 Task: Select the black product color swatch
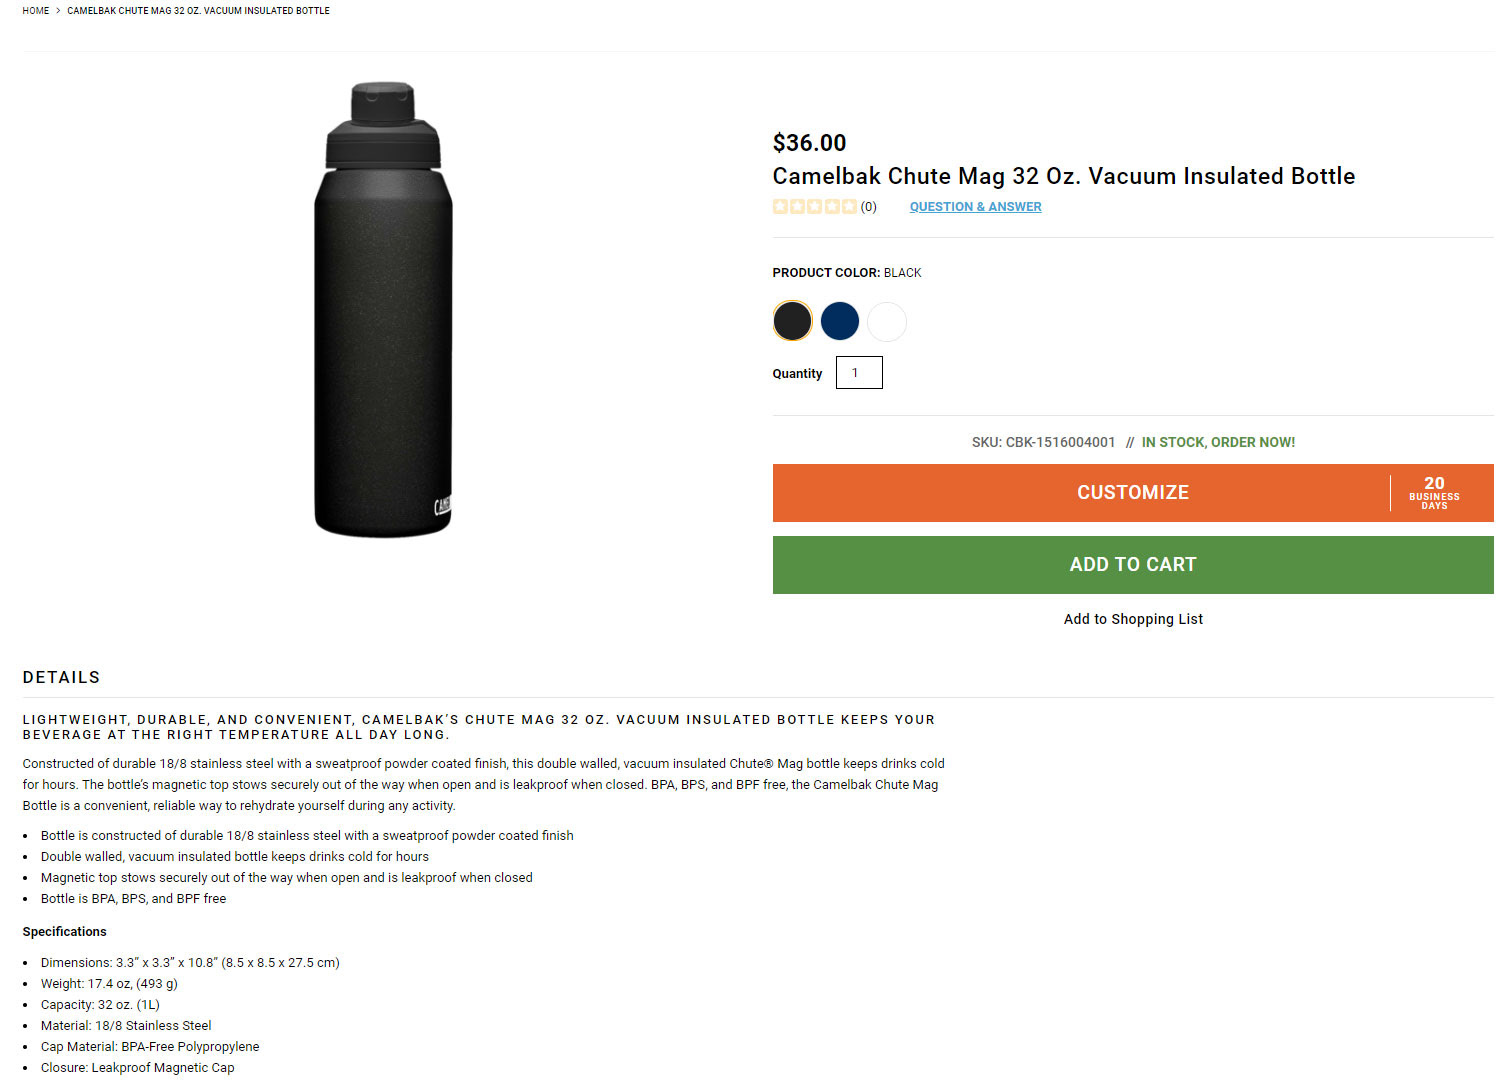click(x=792, y=321)
